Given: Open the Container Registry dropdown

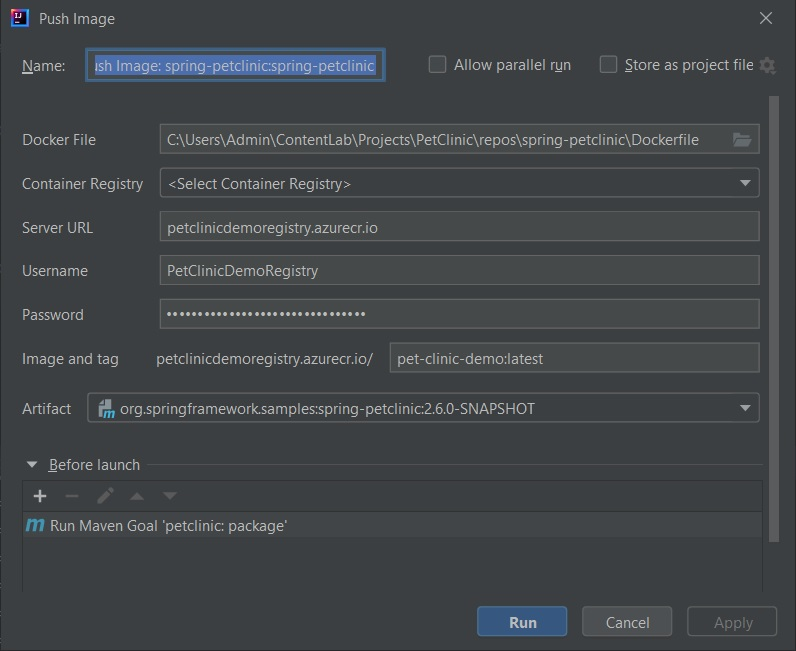Looking at the screenshot, I should (745, 183).
